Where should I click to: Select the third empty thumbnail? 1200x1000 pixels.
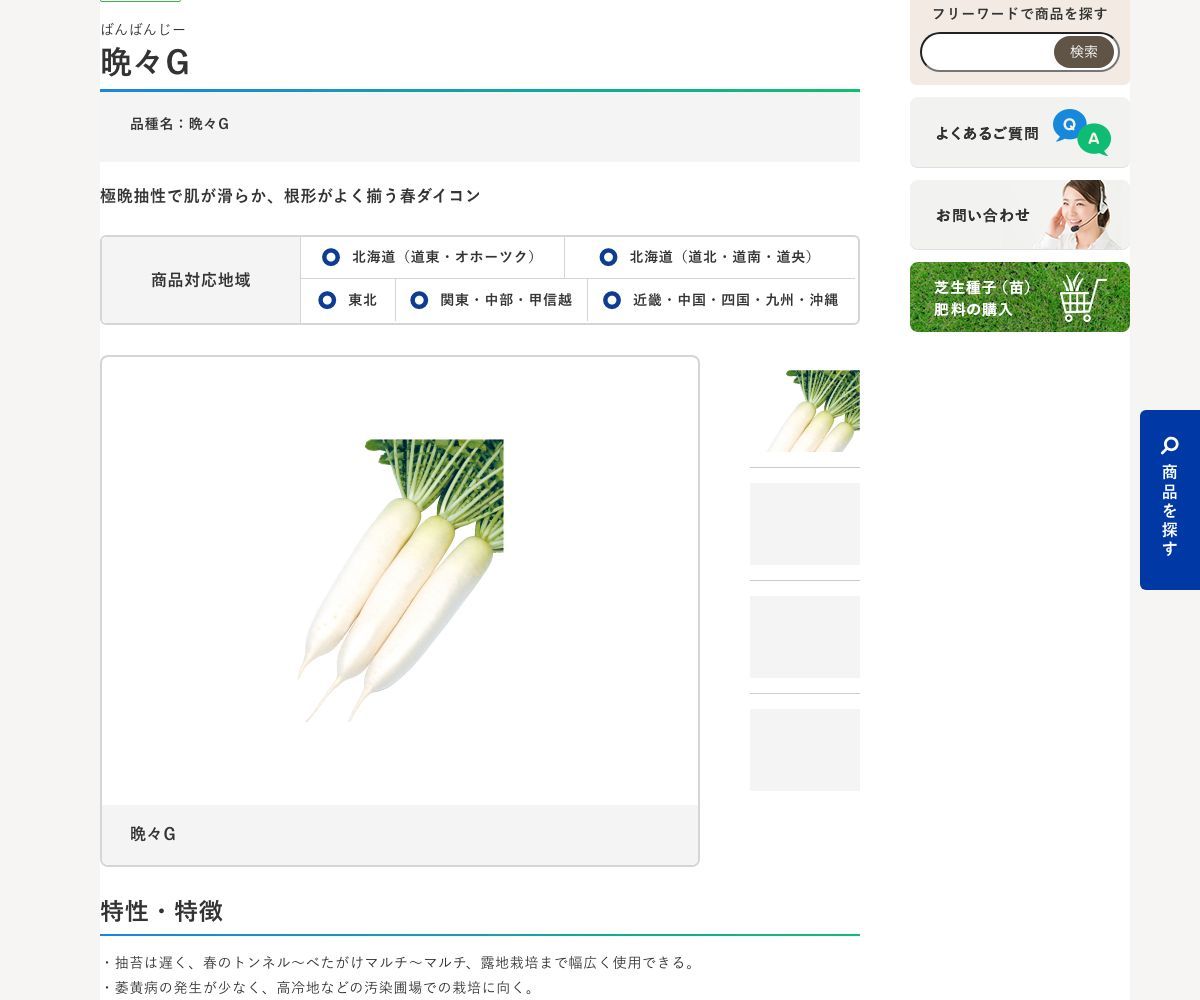[805, 637]
